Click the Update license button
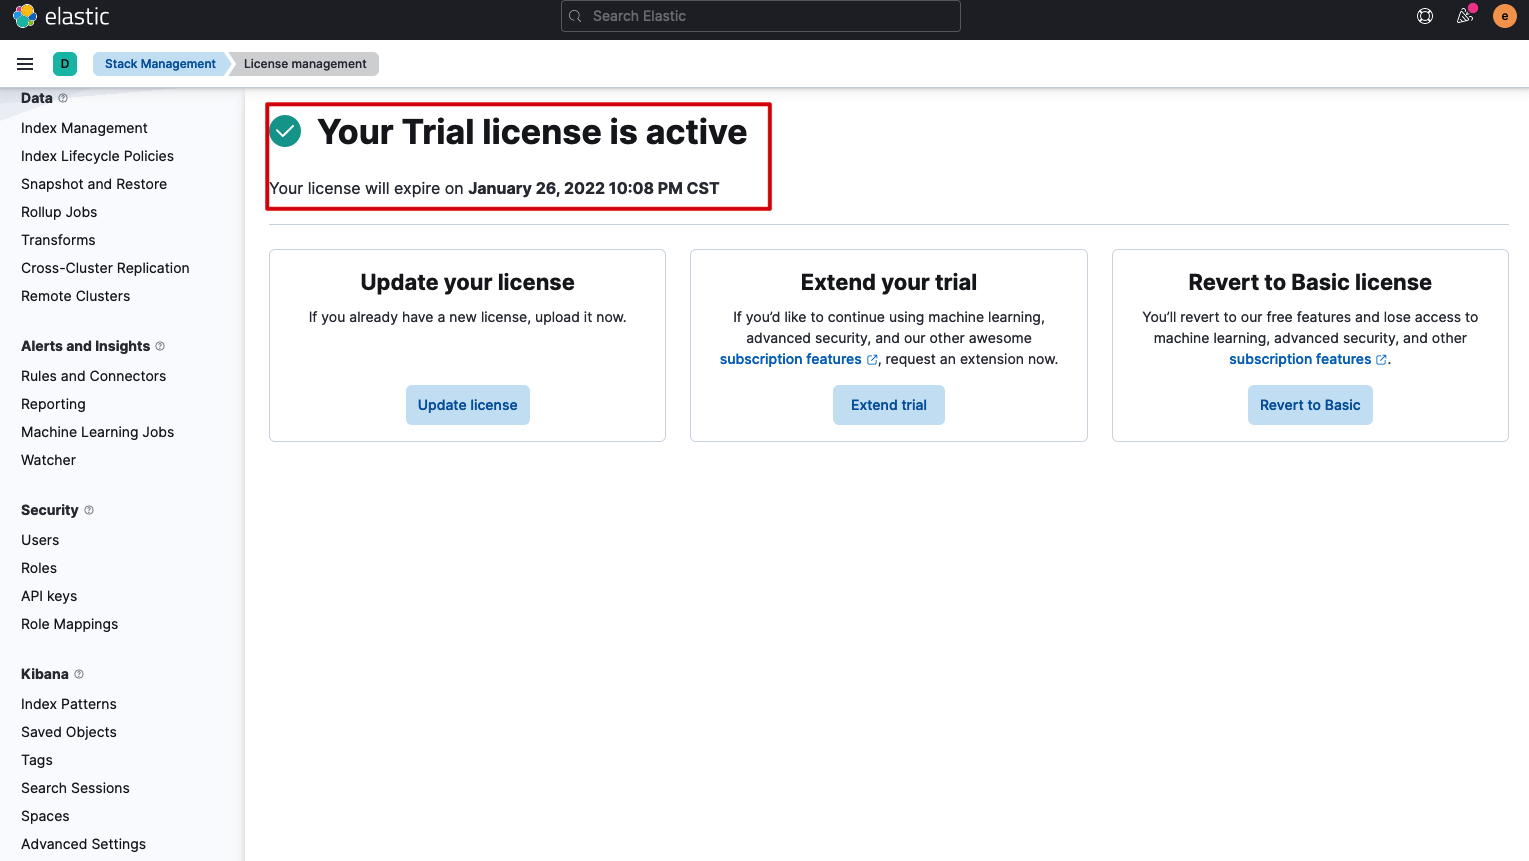The image size is (1529, 861). click(468, 405)
